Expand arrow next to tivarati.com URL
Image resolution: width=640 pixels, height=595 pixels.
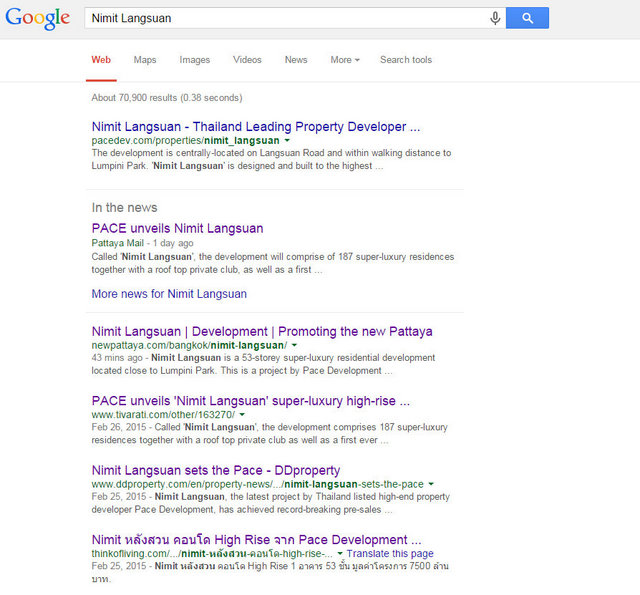242,415
